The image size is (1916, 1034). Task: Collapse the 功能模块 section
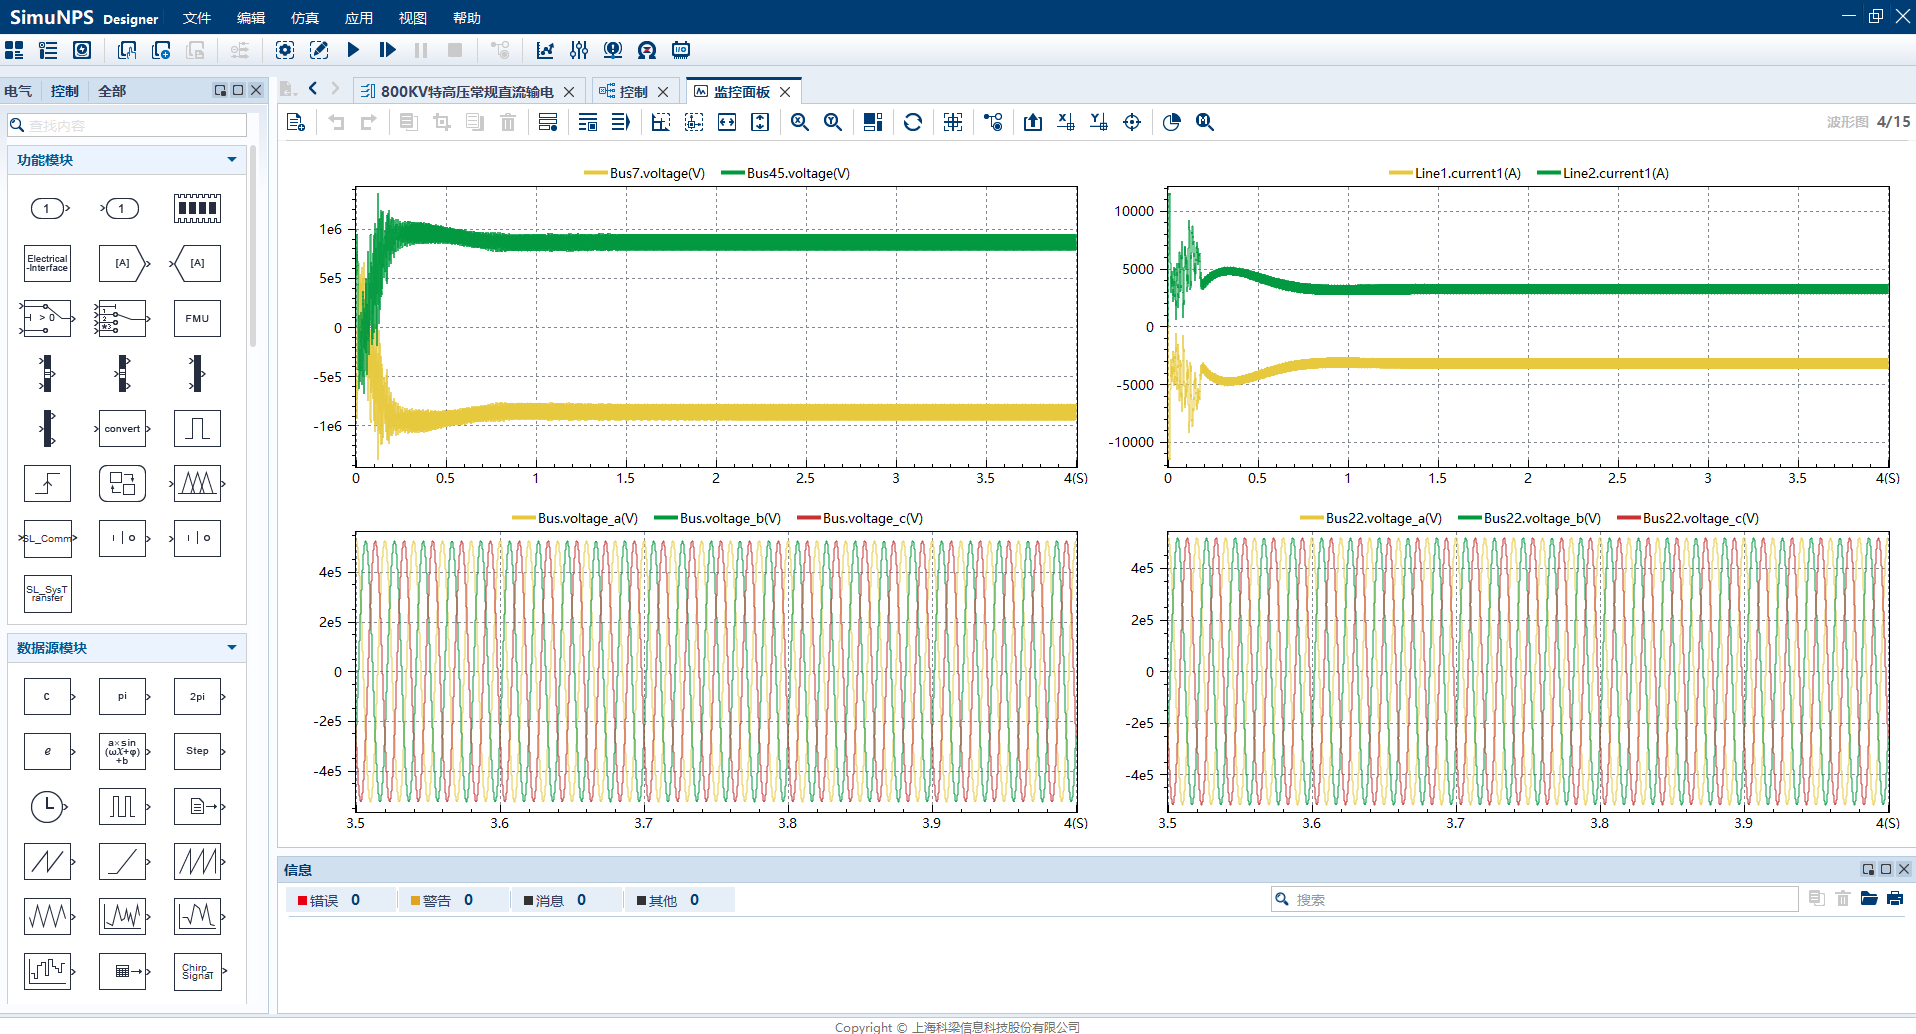click(232, 160)
